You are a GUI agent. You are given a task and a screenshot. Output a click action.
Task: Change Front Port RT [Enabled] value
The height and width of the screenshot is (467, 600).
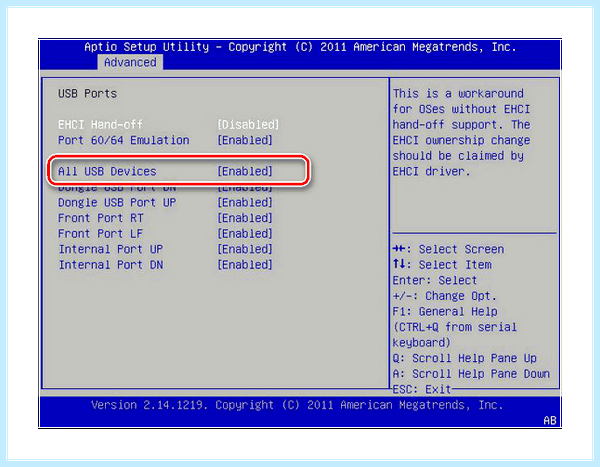(x=245, y=218)
